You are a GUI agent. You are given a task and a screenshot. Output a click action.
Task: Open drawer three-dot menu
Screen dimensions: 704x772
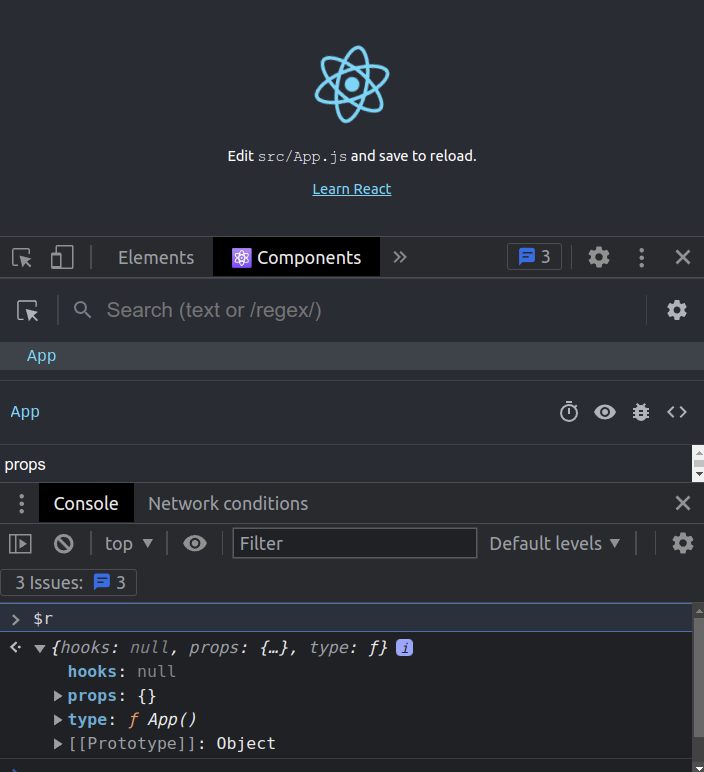pos(21,503)
